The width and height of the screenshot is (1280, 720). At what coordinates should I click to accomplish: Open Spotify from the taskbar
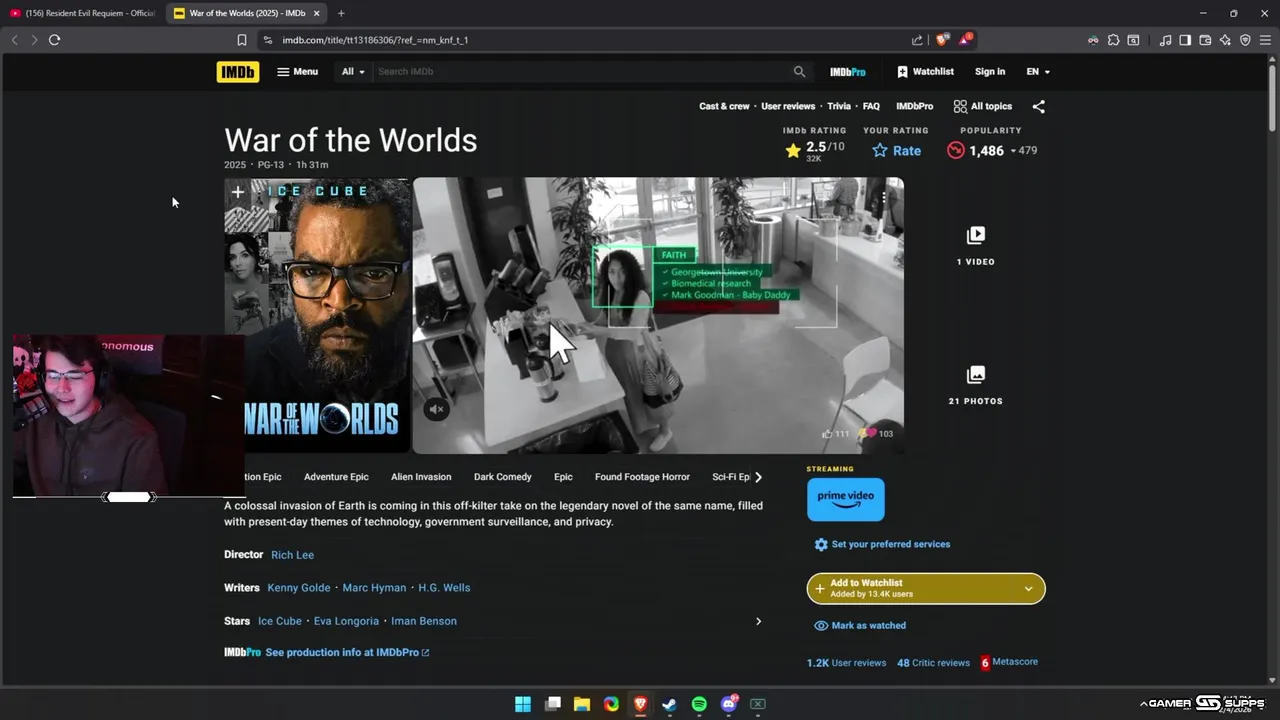699,704
